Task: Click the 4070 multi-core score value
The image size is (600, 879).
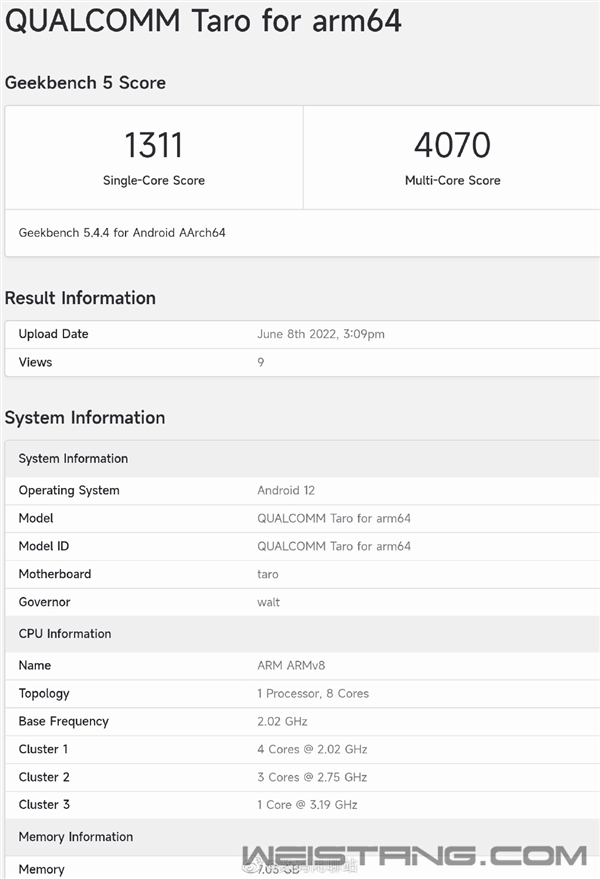Action: [x=452, y=146]
